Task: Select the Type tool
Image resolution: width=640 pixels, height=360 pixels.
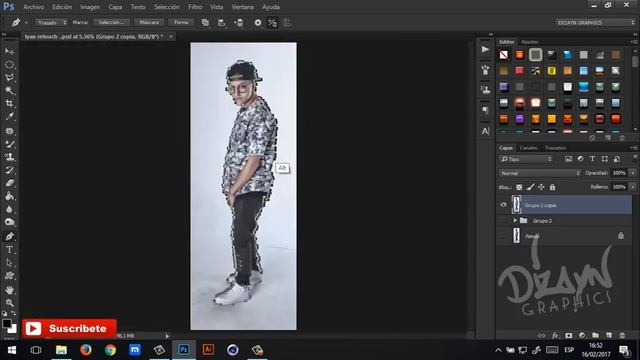Action: 9,249
